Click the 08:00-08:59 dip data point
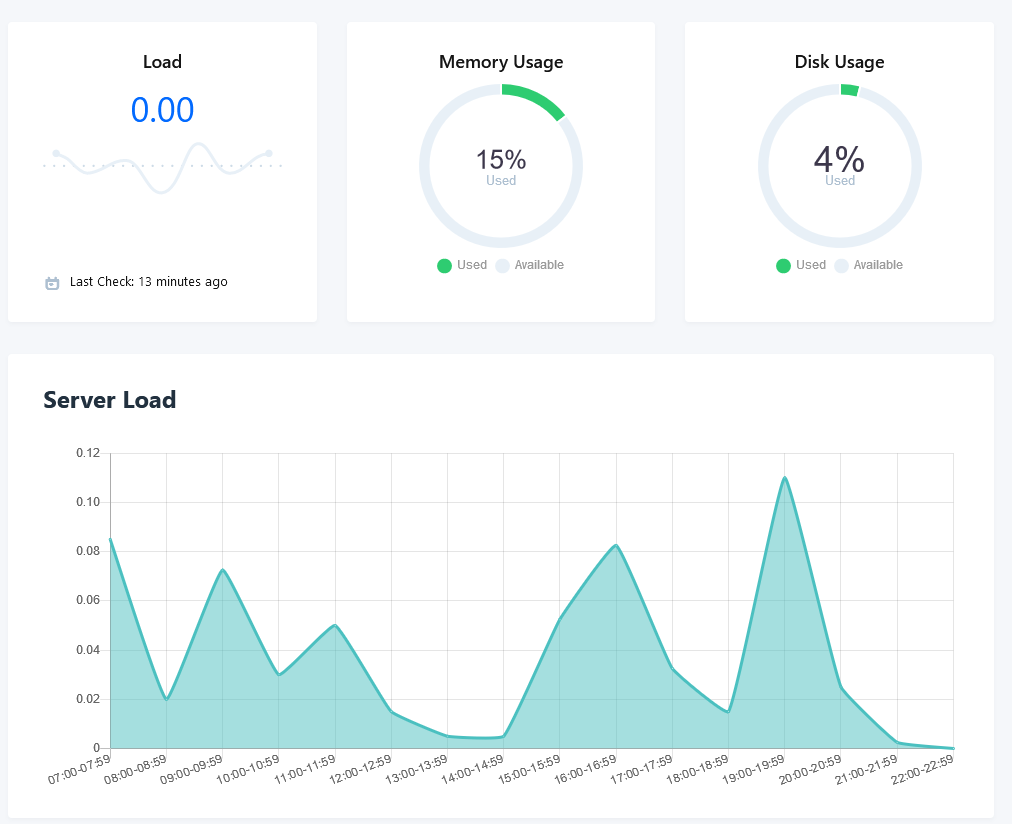1012x824 pixels. tap(167, 699)
